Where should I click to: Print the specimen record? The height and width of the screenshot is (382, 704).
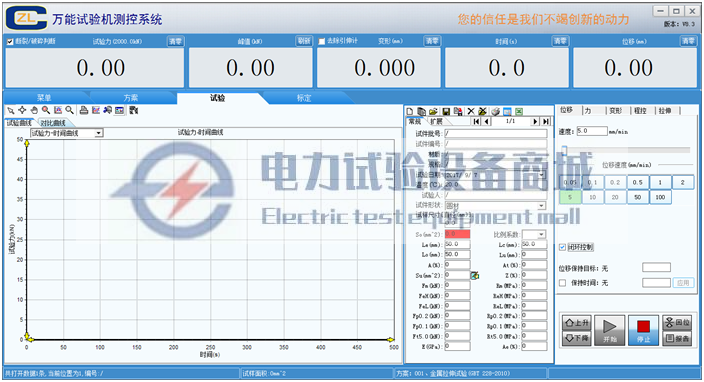click(495, 111)
